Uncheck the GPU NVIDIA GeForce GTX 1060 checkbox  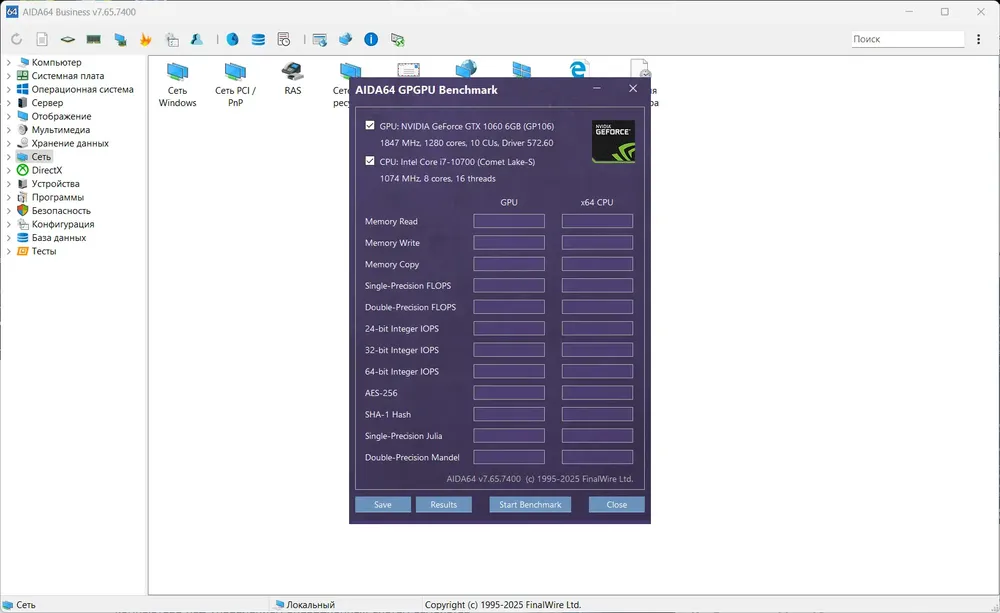click(370, 126)
